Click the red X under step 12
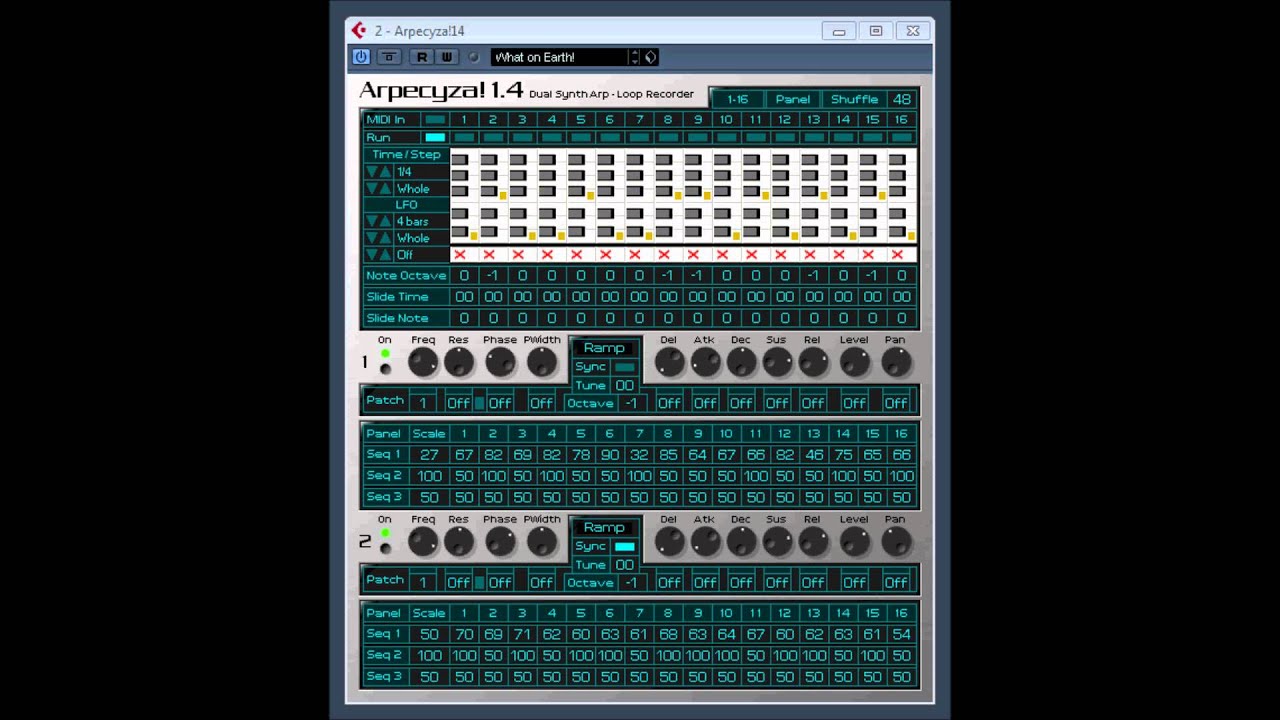 click(780, 255)
